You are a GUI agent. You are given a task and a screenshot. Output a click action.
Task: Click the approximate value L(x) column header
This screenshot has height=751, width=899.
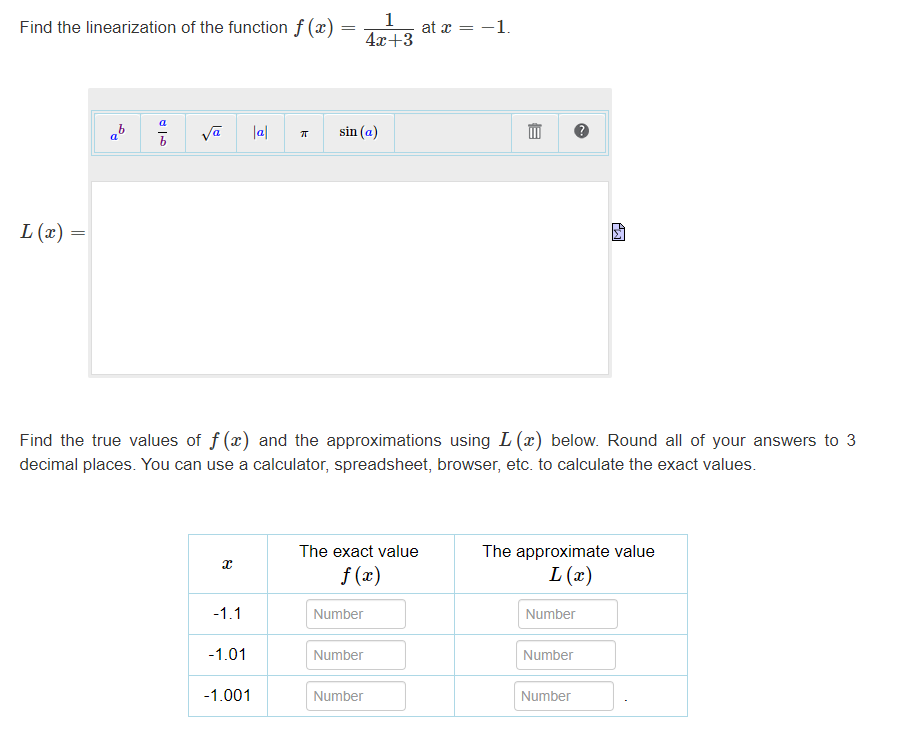point(569,563)
